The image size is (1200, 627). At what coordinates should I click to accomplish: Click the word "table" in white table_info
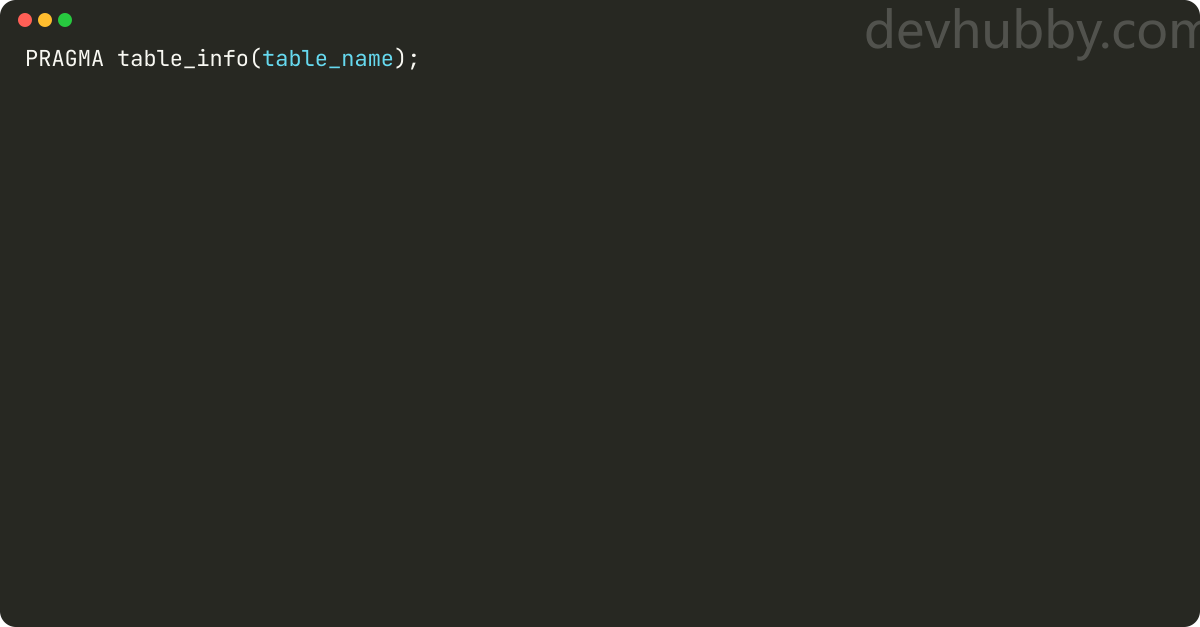point(150,59)
